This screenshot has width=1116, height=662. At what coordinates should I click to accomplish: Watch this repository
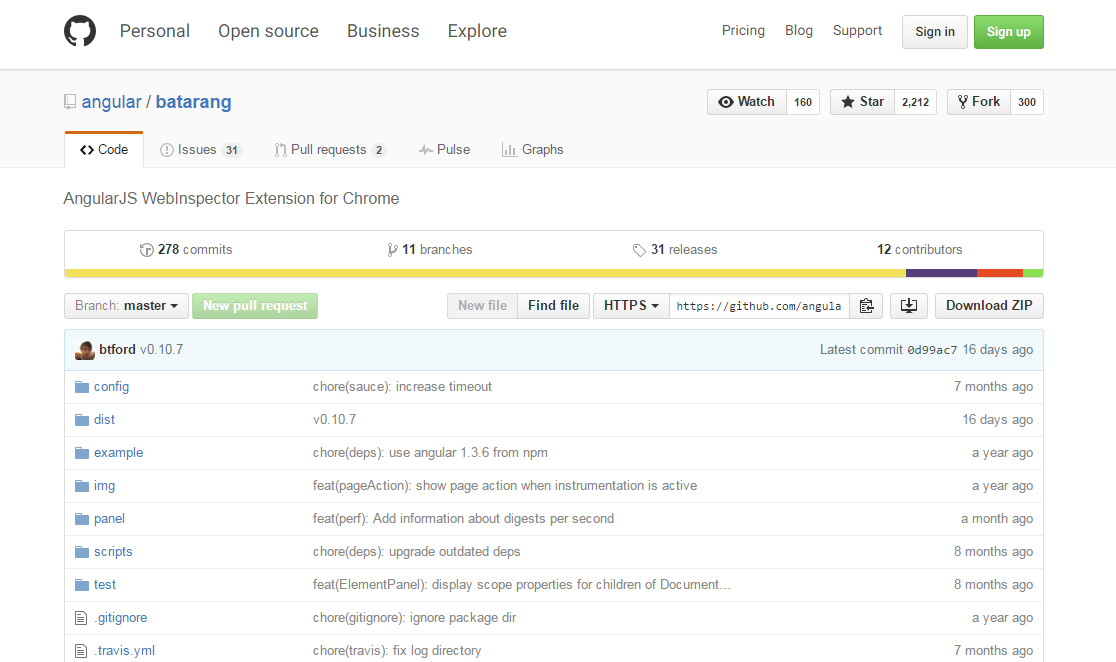tap(746, 101)
